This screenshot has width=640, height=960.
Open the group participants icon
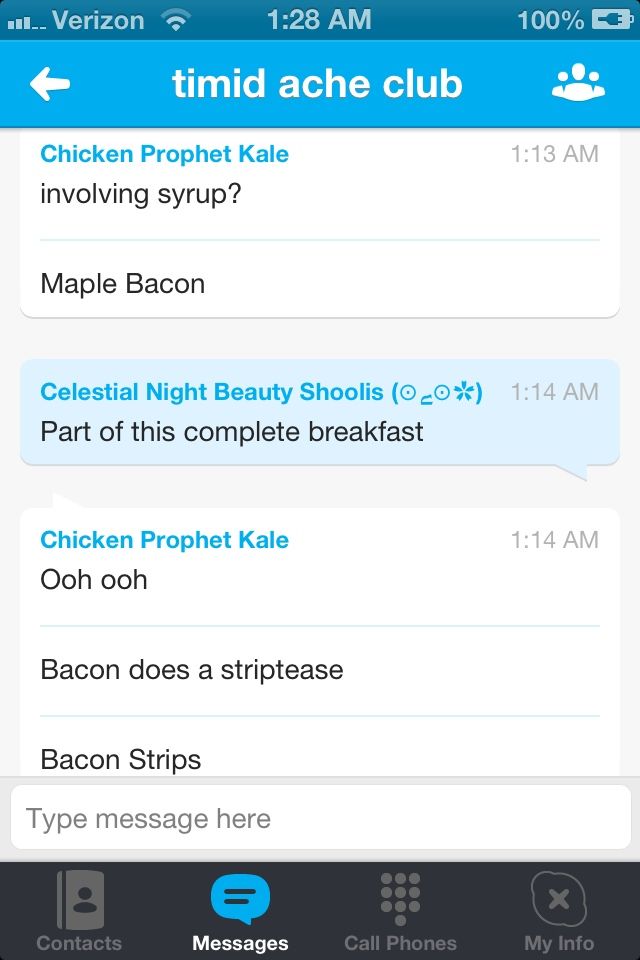tap(578, 84)
